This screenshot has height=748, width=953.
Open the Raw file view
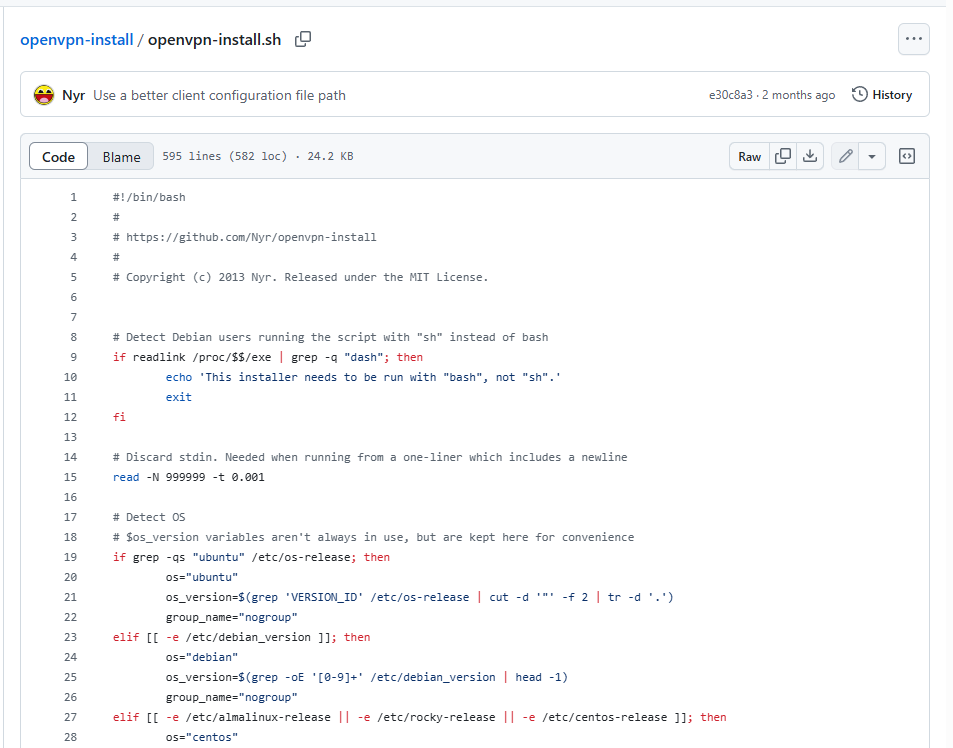tap(749, 157)
